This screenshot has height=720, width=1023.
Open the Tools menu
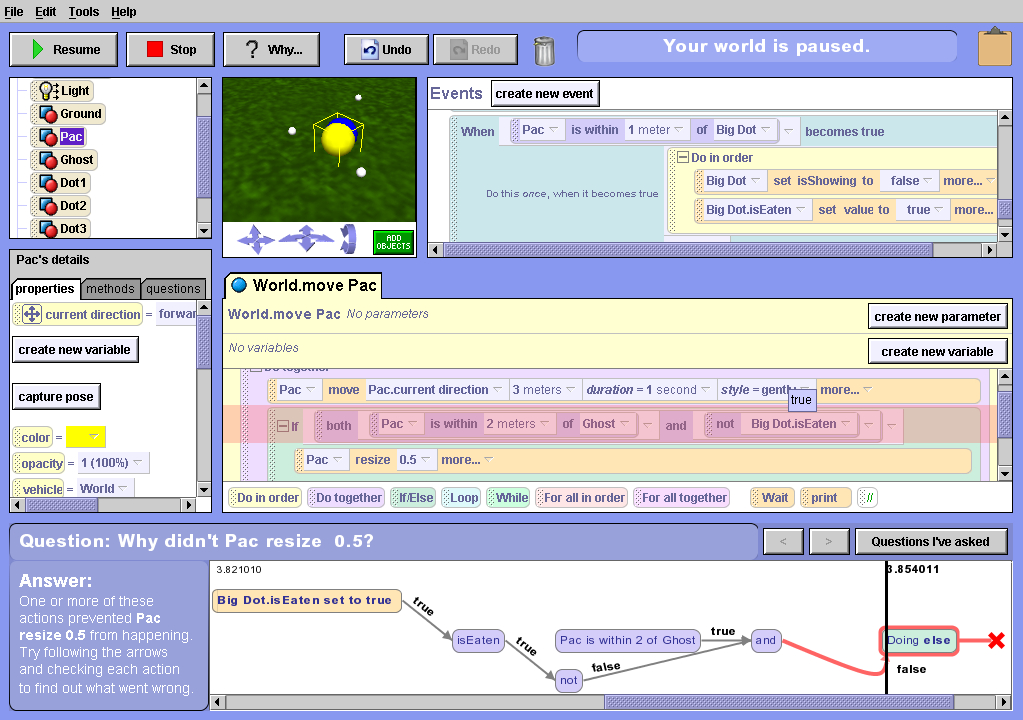83,11
